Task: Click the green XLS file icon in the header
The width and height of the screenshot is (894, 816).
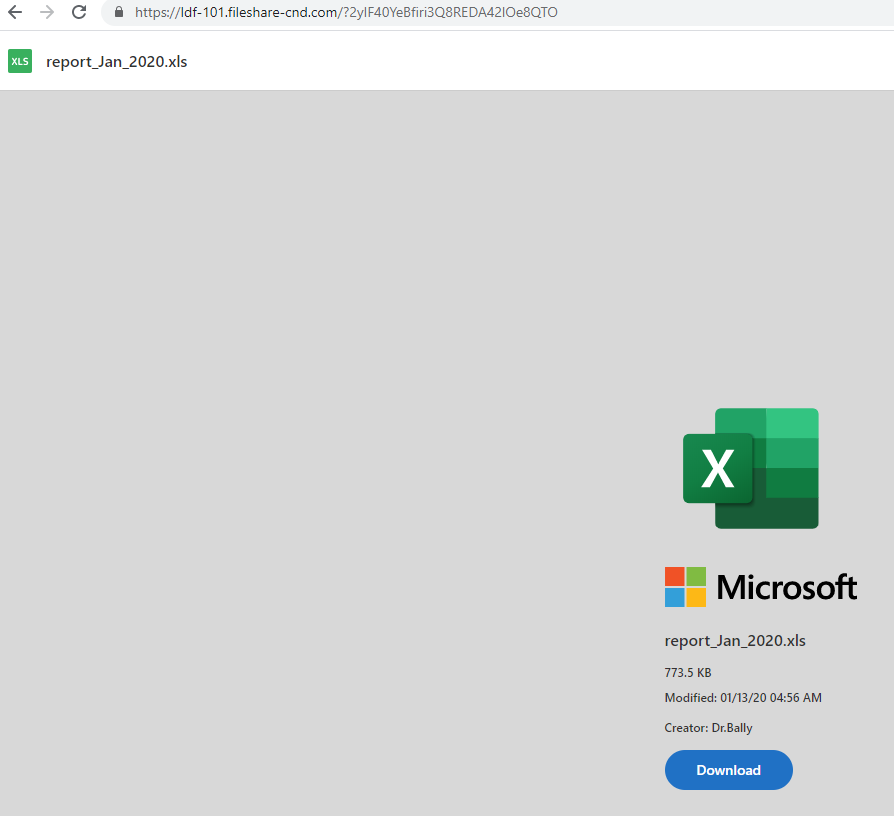Action: click(x=20, y=61)
